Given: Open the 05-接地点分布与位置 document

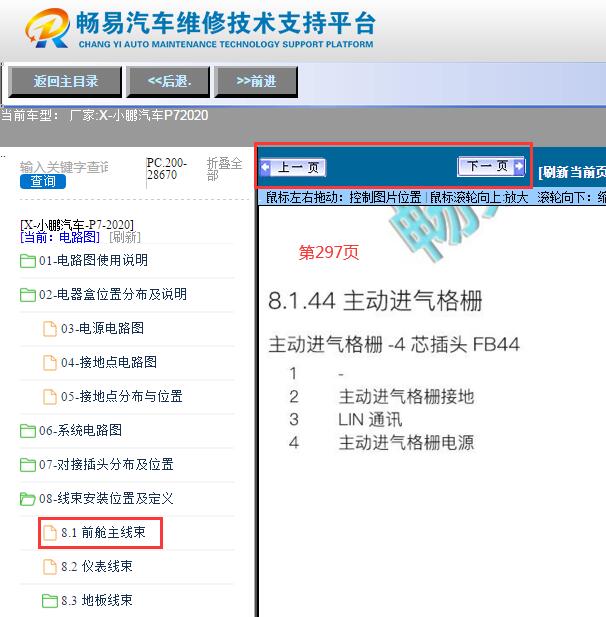Looking at the screenshot, I should [122, 396].
